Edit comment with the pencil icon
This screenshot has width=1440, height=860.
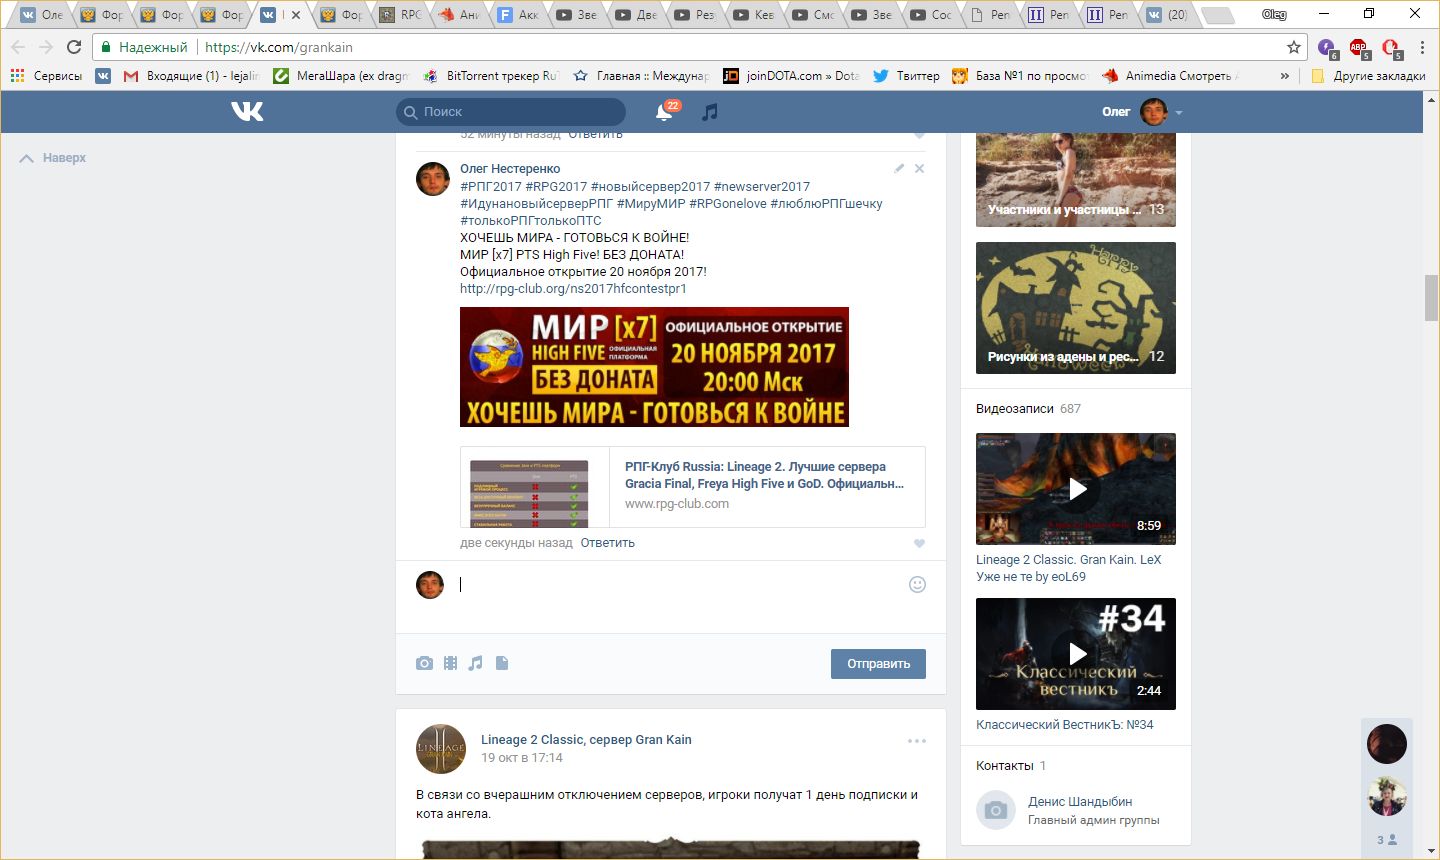click(x=899, y=168)
